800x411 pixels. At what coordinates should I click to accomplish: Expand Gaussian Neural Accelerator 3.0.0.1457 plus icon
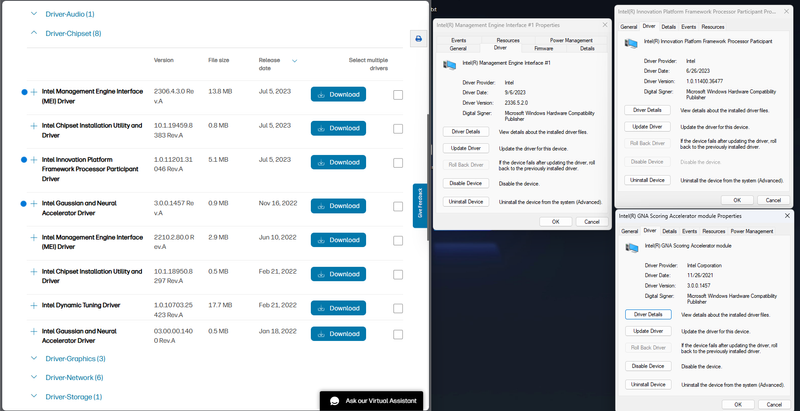(x=34, y=203)
